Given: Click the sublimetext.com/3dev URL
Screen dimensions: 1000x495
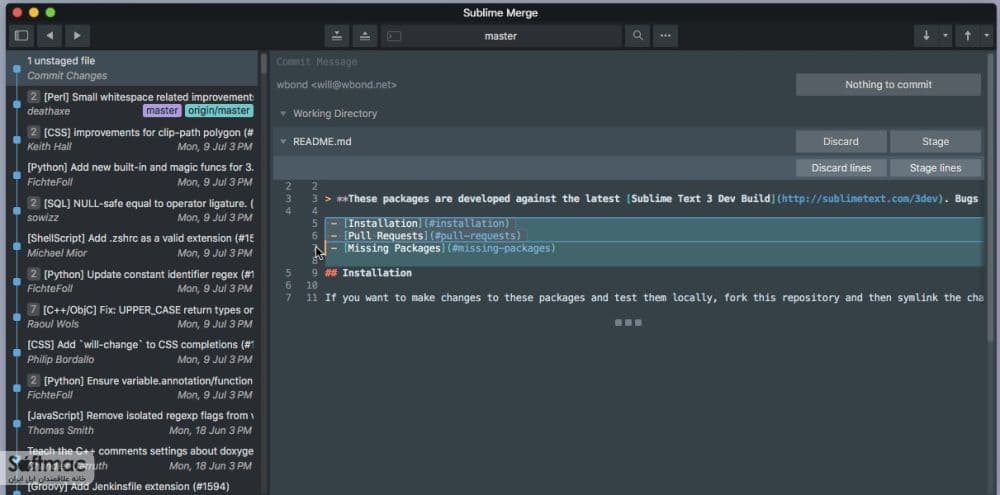Looking at the screenshot, I should tap(858, 199).
